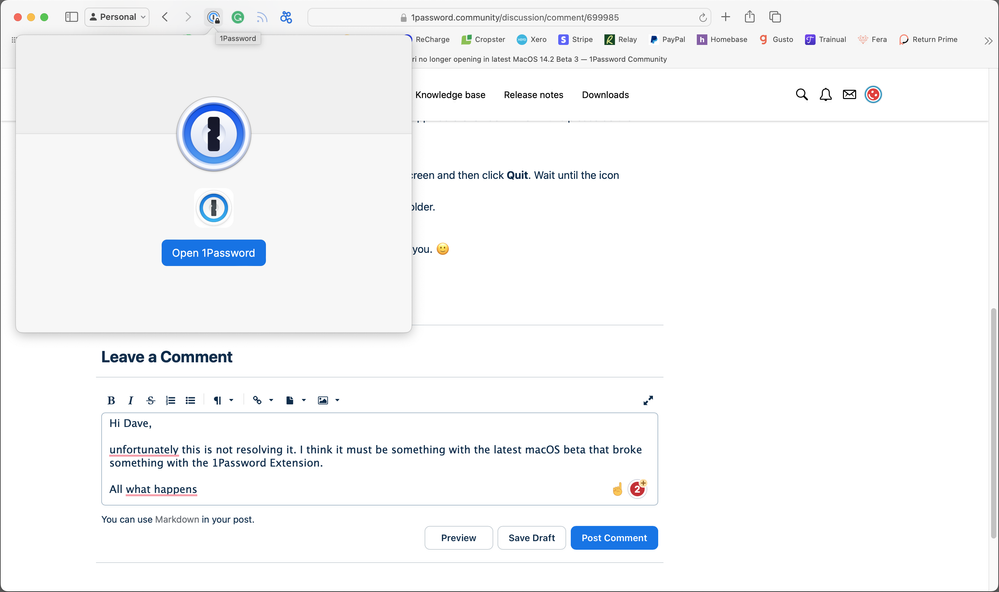
Task: Click the Safari Share icon
Action: [749, 17]
